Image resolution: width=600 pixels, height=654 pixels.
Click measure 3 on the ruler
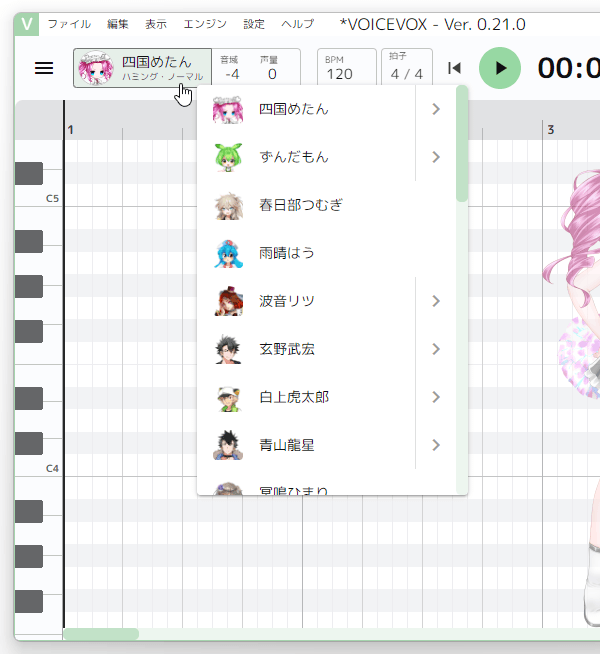(550, 130)
